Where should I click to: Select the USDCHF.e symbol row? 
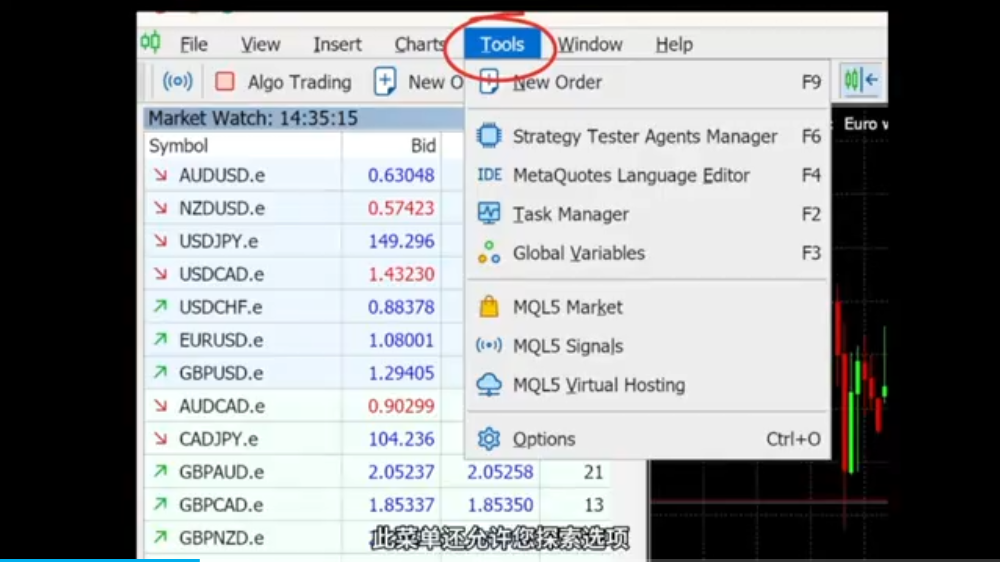304,307
